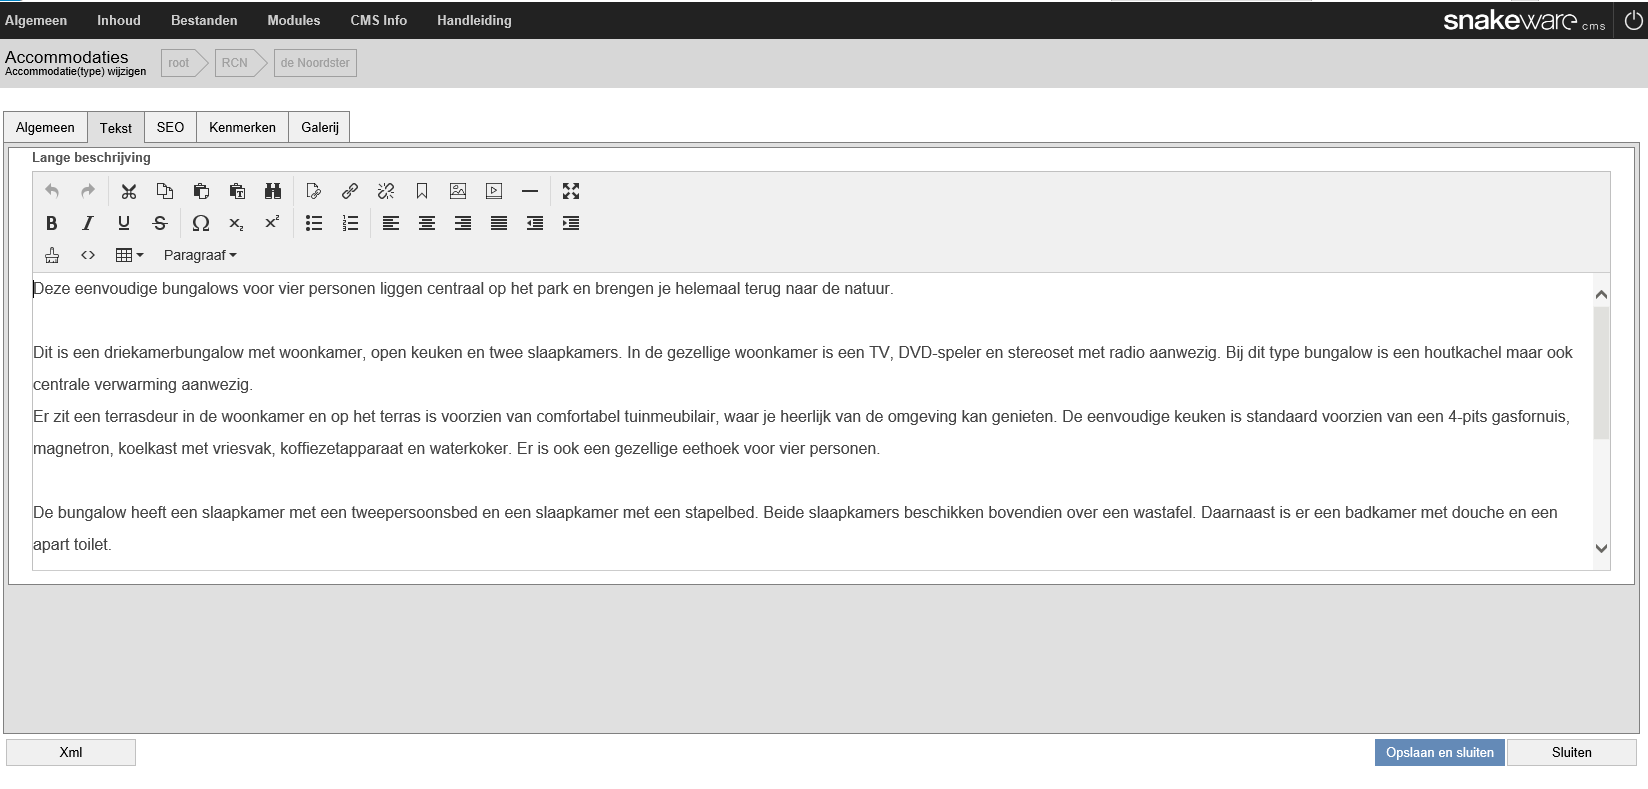Click the snakeware cms logo

coord(1524,21)
